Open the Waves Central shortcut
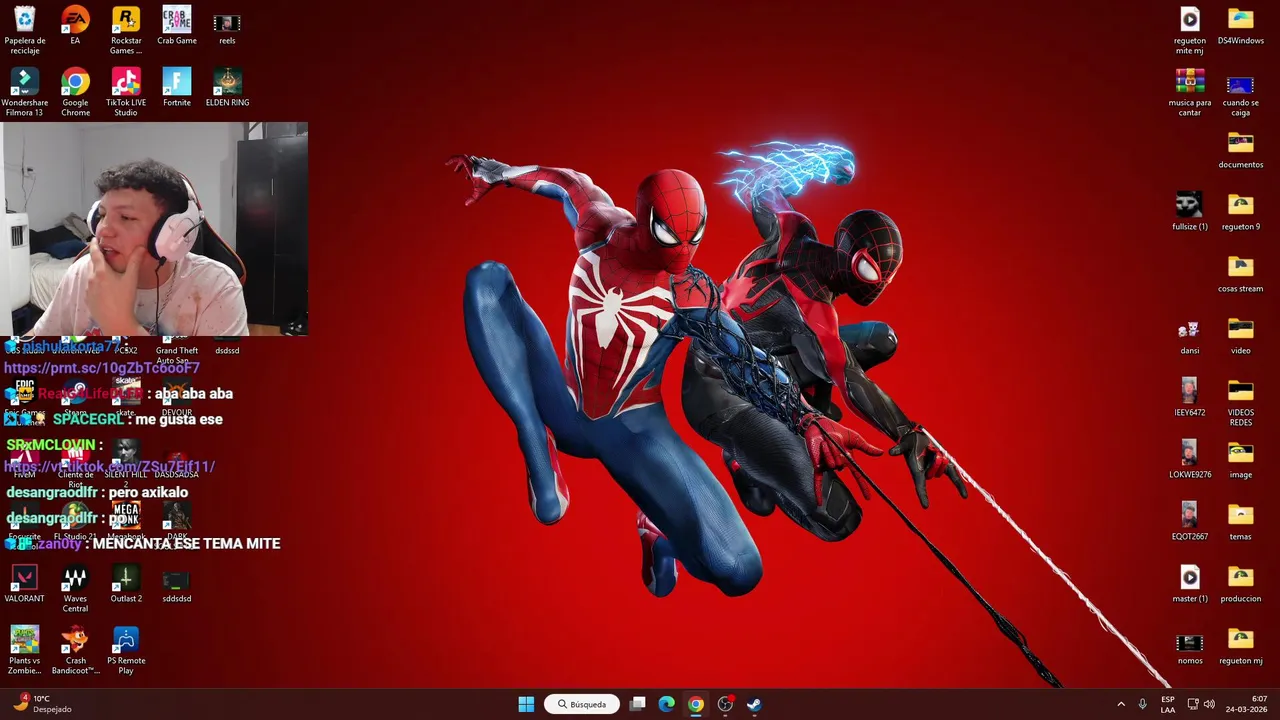Image resolution: width=1280 pixels, height=720 pixels. pyautogui.click(x=75, y=589)
